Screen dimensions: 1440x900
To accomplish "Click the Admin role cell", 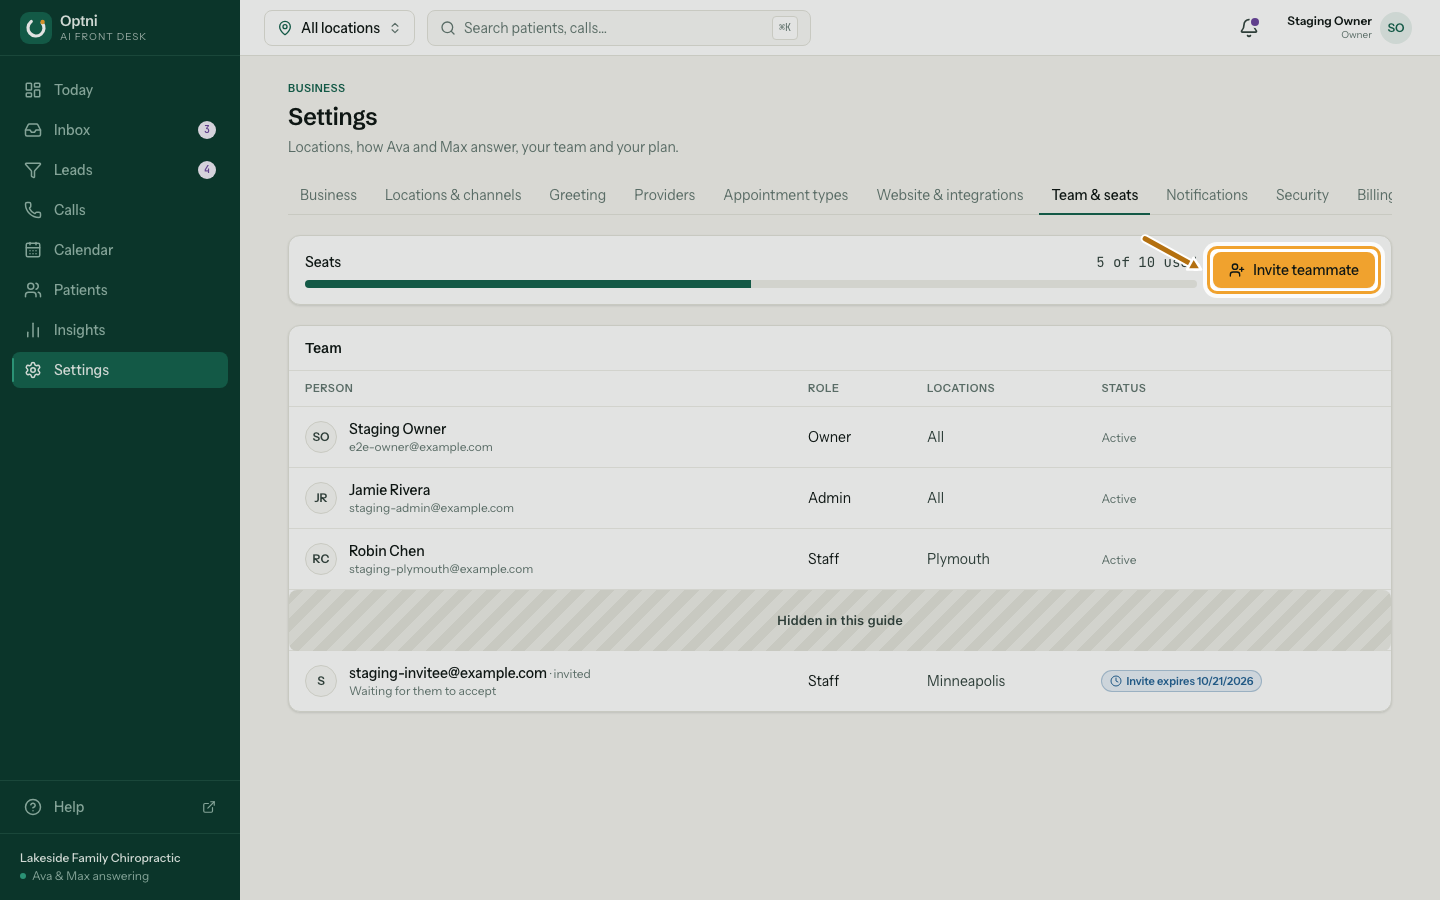I will (x=829, y=498).
